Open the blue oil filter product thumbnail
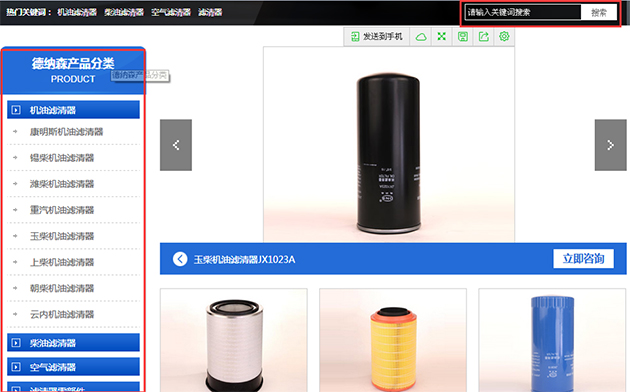Screen dimensions: 630x392 [552, 340]
